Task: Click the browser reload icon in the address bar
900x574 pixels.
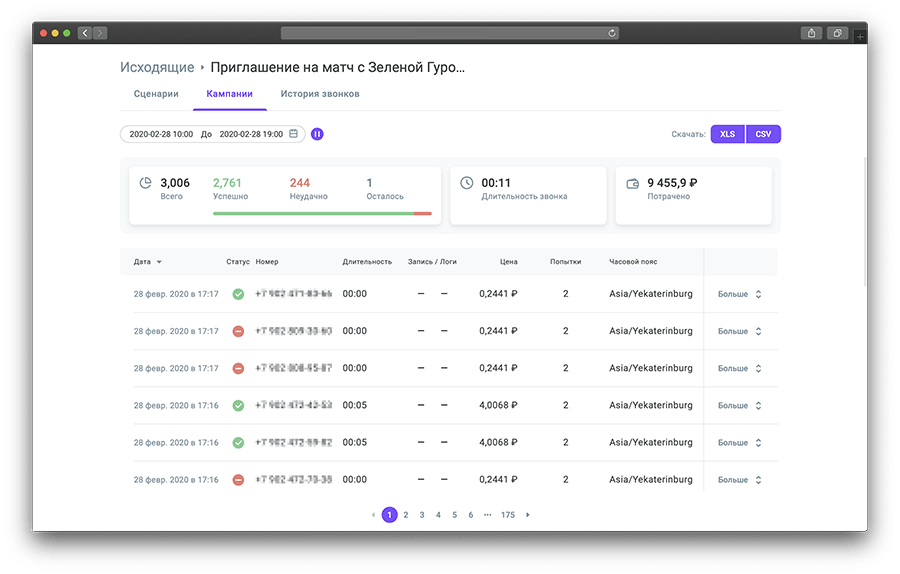Action: pos(612,33)
